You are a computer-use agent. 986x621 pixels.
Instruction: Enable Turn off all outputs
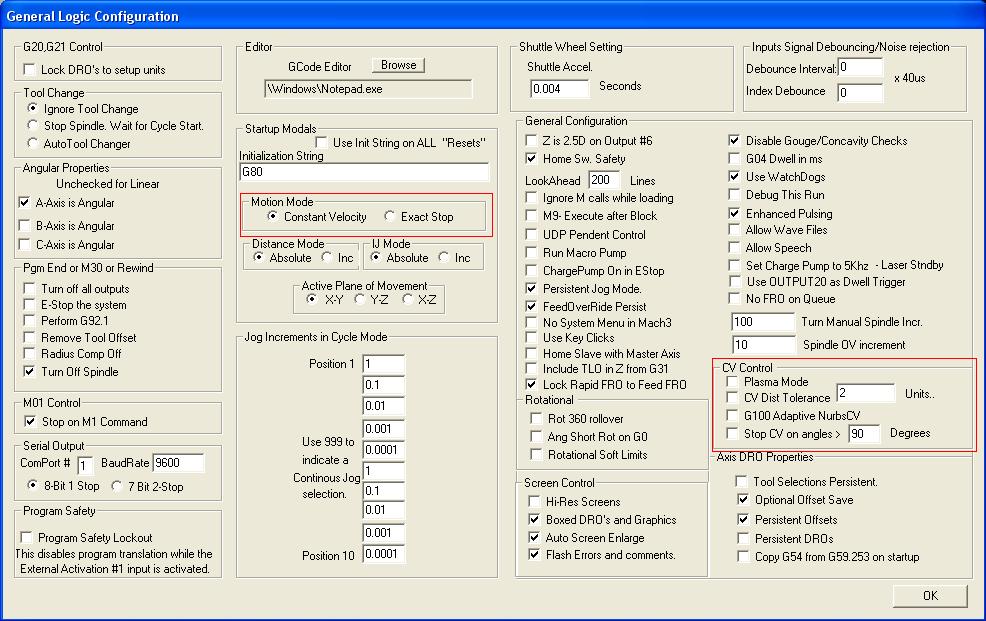click(x=29, y=288)
